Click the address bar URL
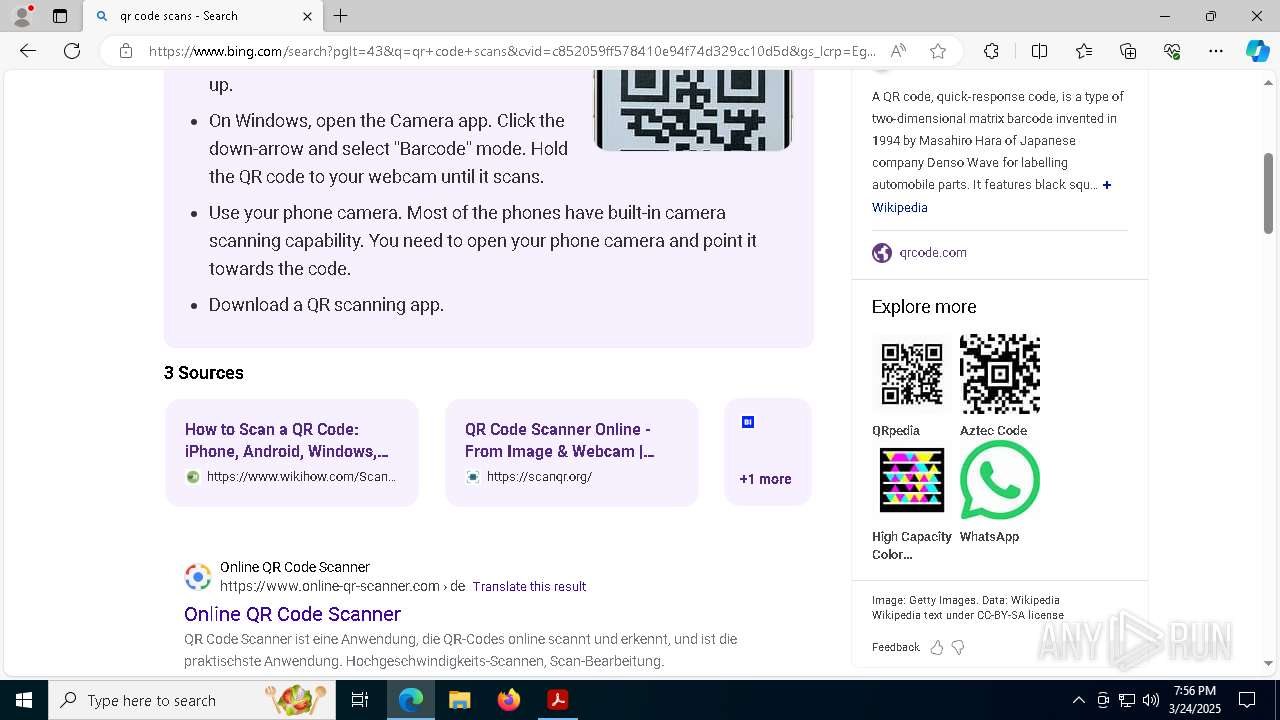Viewport: 1280px width, 720px height. 512,51
